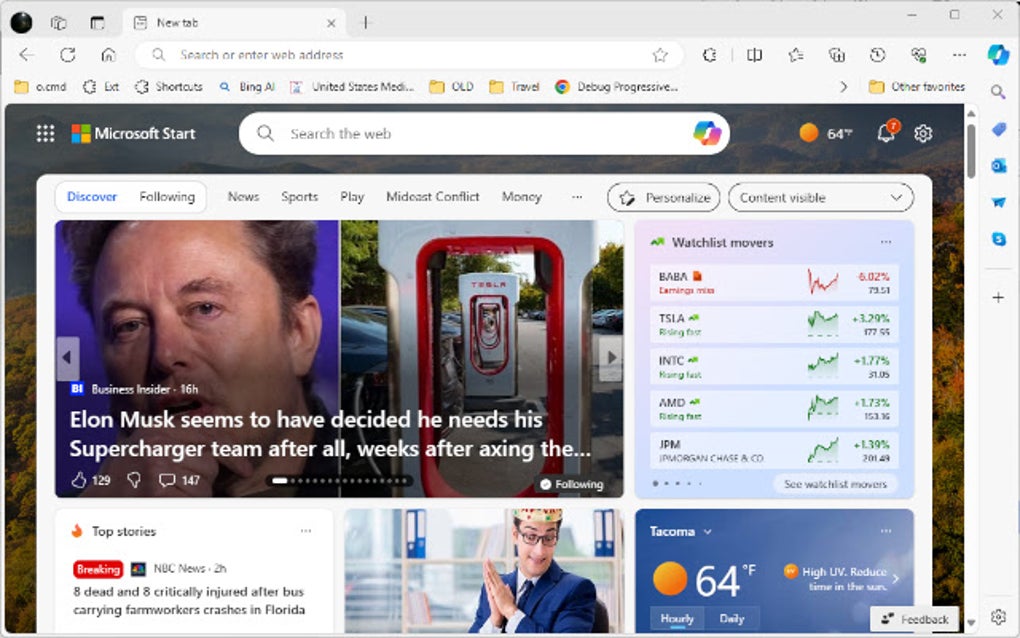Open more feed categories ellipsis

577,196
